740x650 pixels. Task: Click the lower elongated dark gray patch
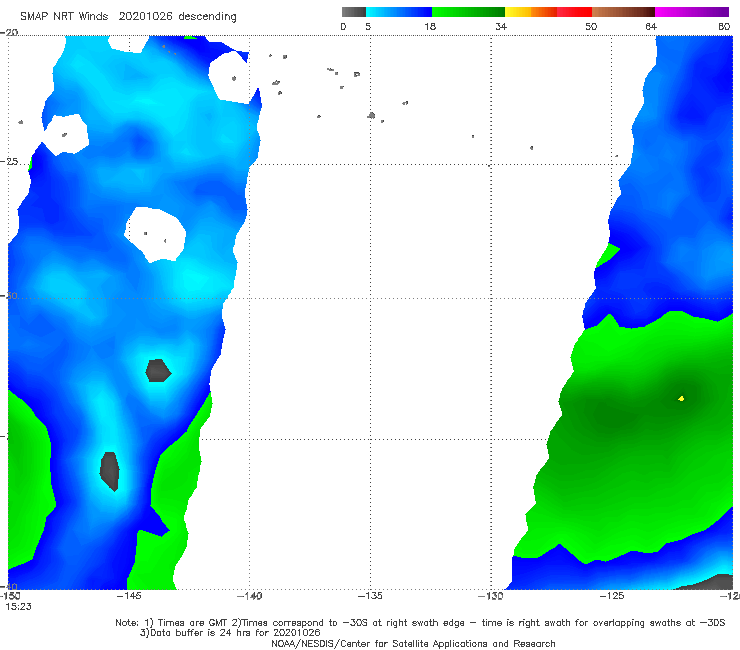pyautogui.click(x=109, y=471)
